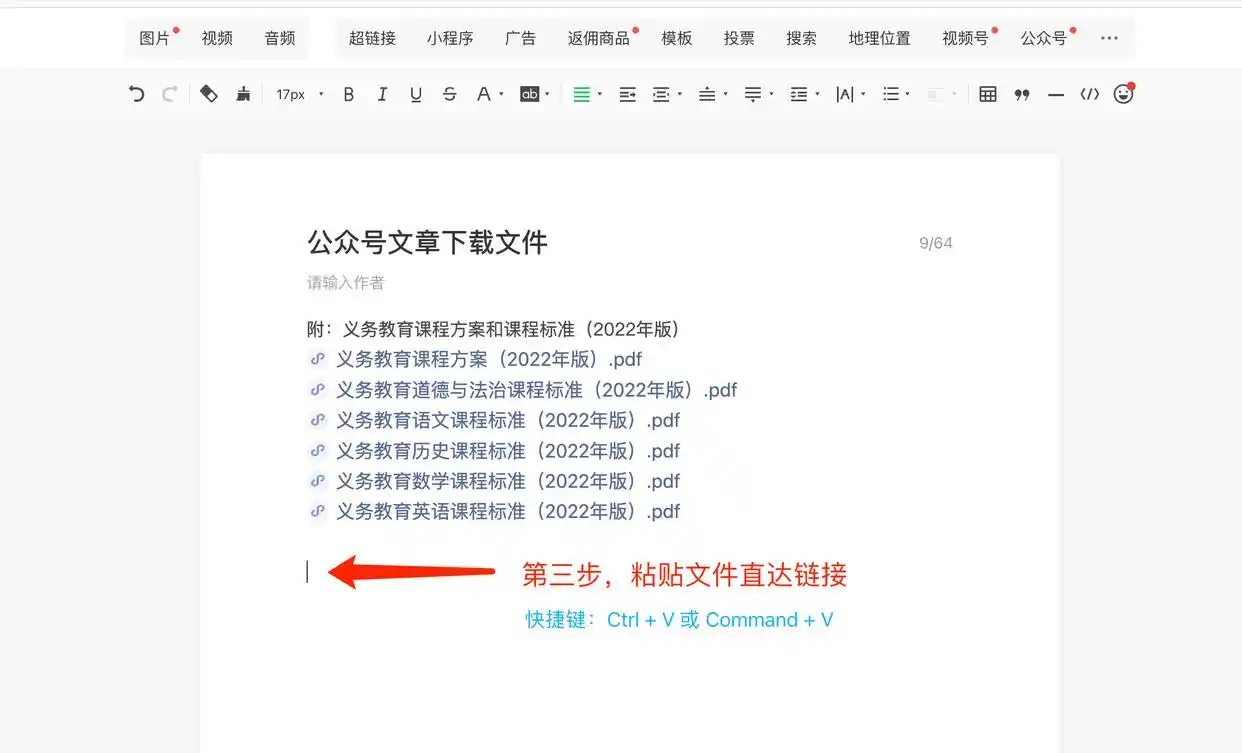Insert a horizontal divider line

coord(1056,94)
